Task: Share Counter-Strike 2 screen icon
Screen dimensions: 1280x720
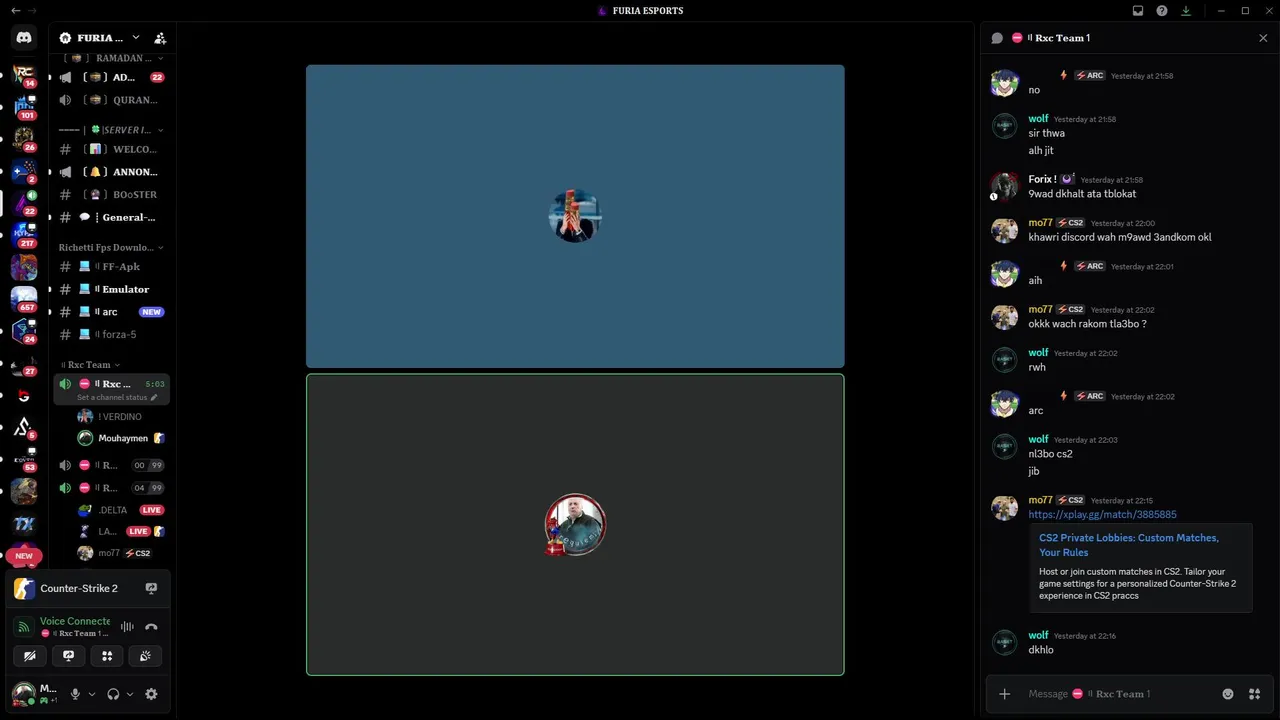Action: (x=151, y=588)
